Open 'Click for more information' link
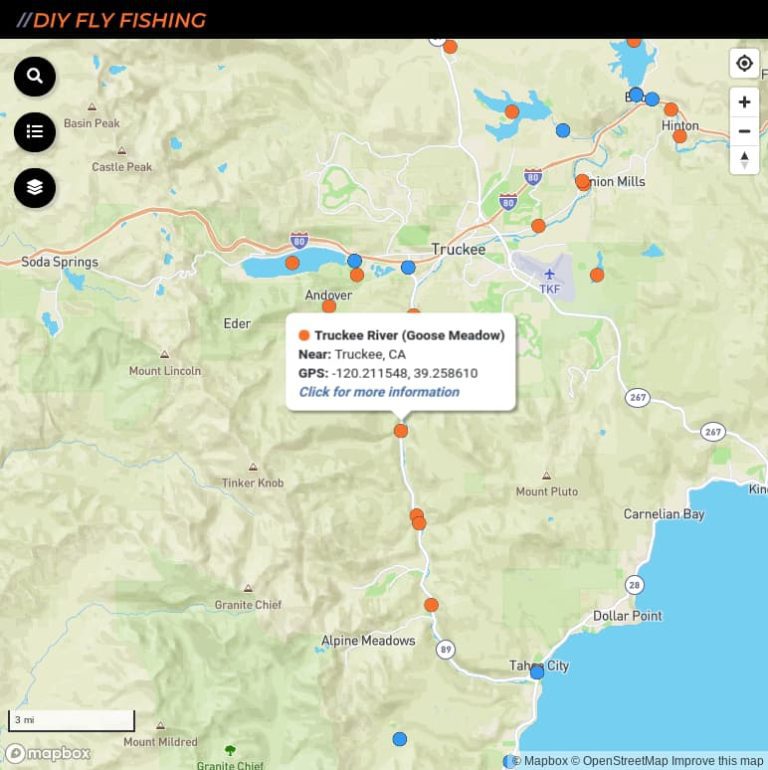Image resolution: width=768 pixels, height=770 pixels. click(x=379, y=392)
